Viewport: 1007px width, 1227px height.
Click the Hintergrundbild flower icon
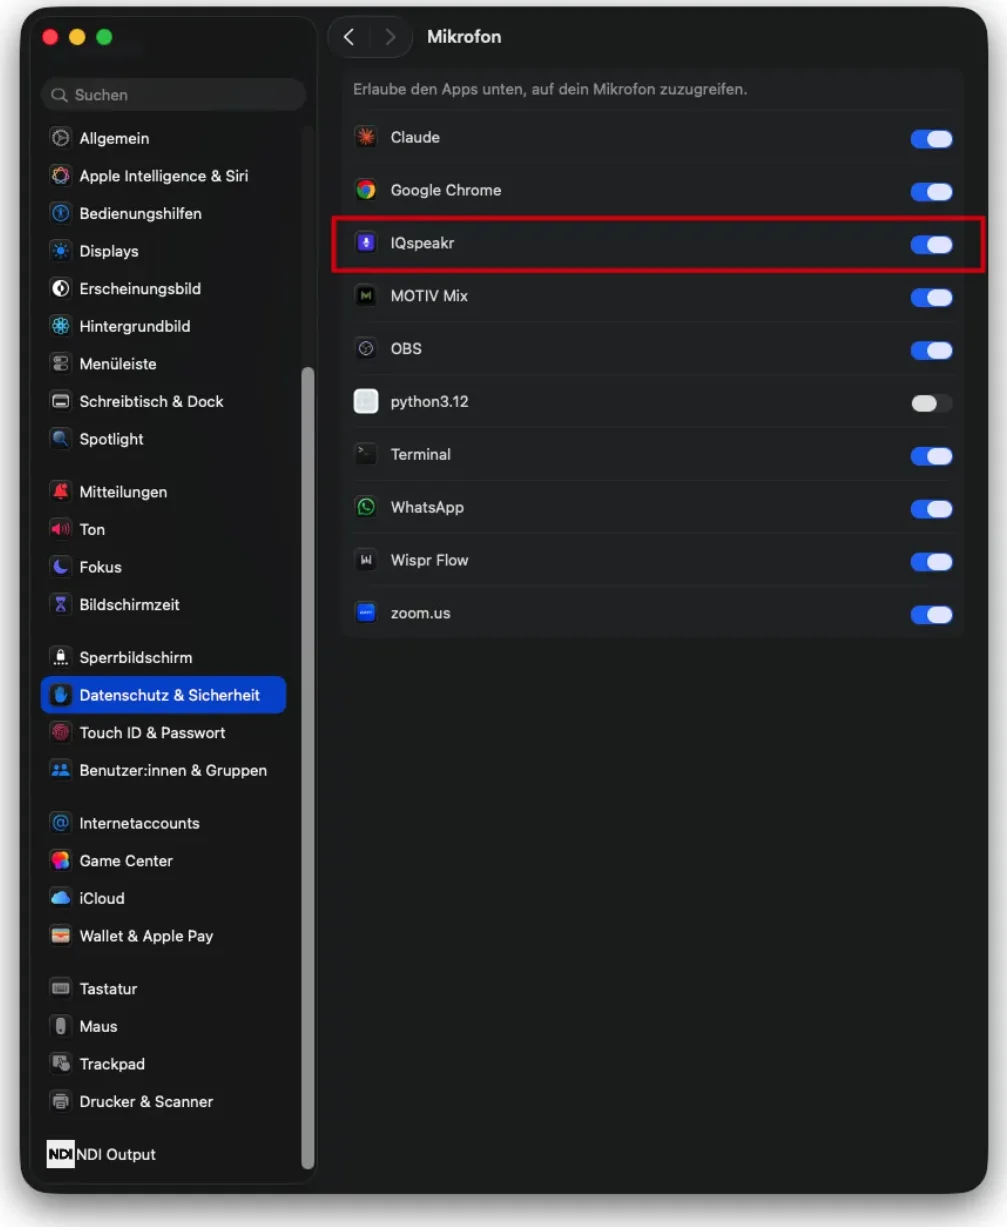click(61, 326)
